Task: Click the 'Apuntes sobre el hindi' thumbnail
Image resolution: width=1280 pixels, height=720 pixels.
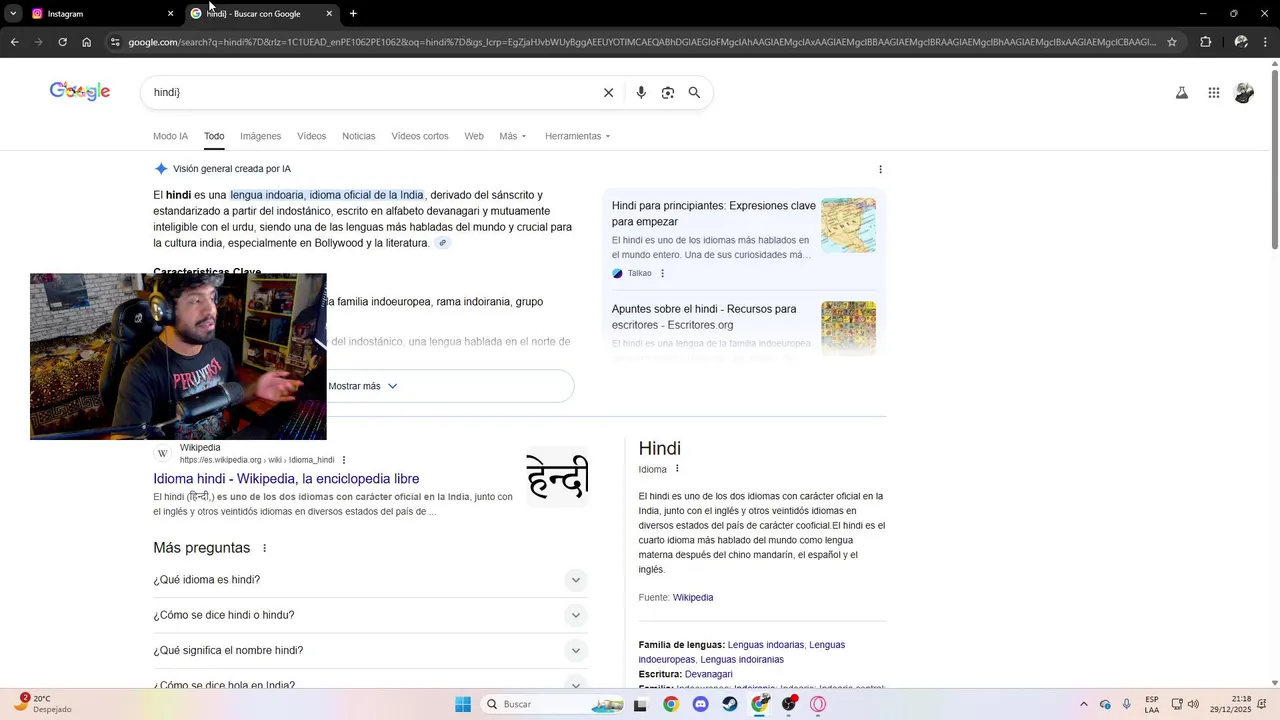Action: (848, 328)
